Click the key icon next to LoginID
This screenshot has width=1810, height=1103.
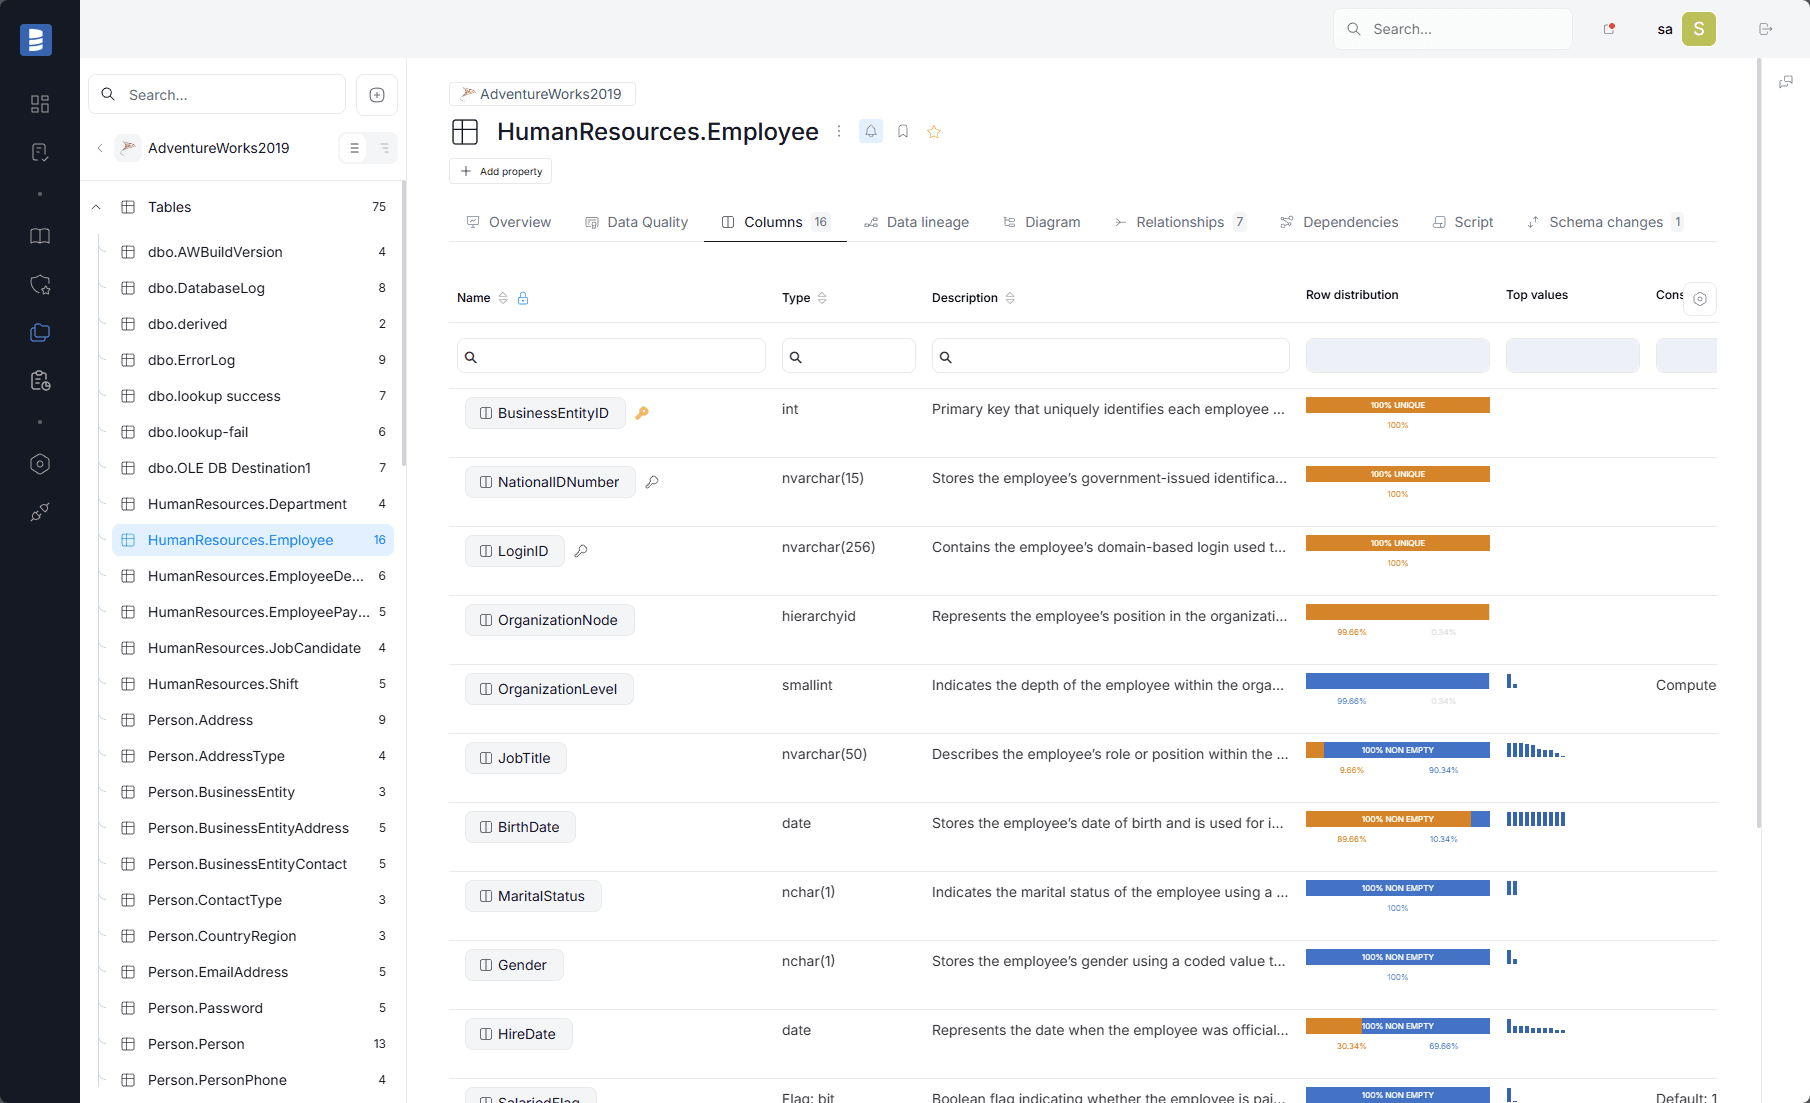click(581, 551)
